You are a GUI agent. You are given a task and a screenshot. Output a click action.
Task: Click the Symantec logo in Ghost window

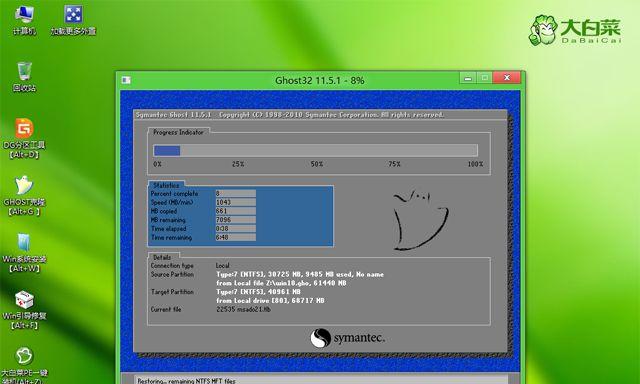coord(347,338)
